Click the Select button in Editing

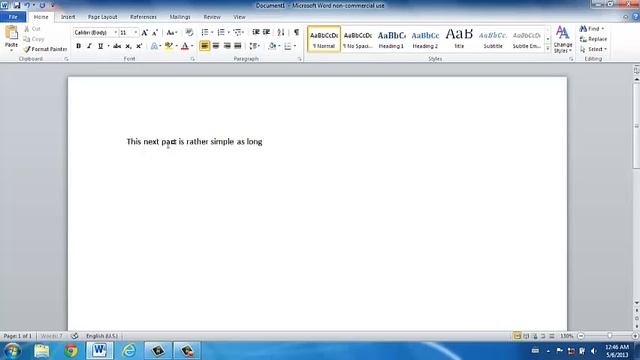tap(593, 49)
